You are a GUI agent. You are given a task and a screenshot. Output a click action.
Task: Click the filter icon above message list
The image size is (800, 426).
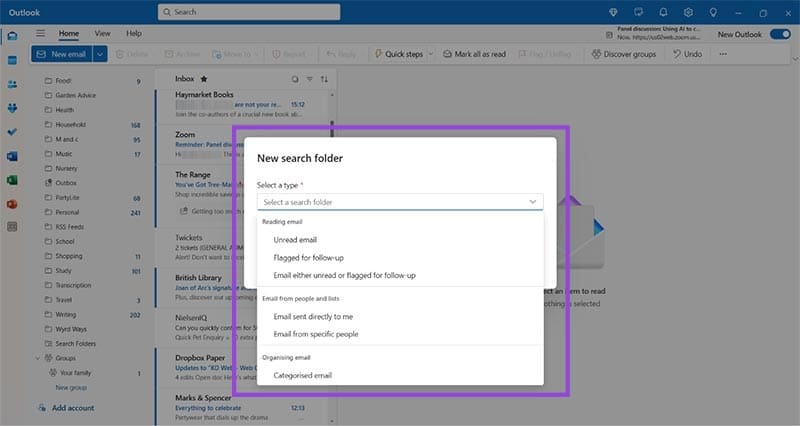(x=310, y=78)
